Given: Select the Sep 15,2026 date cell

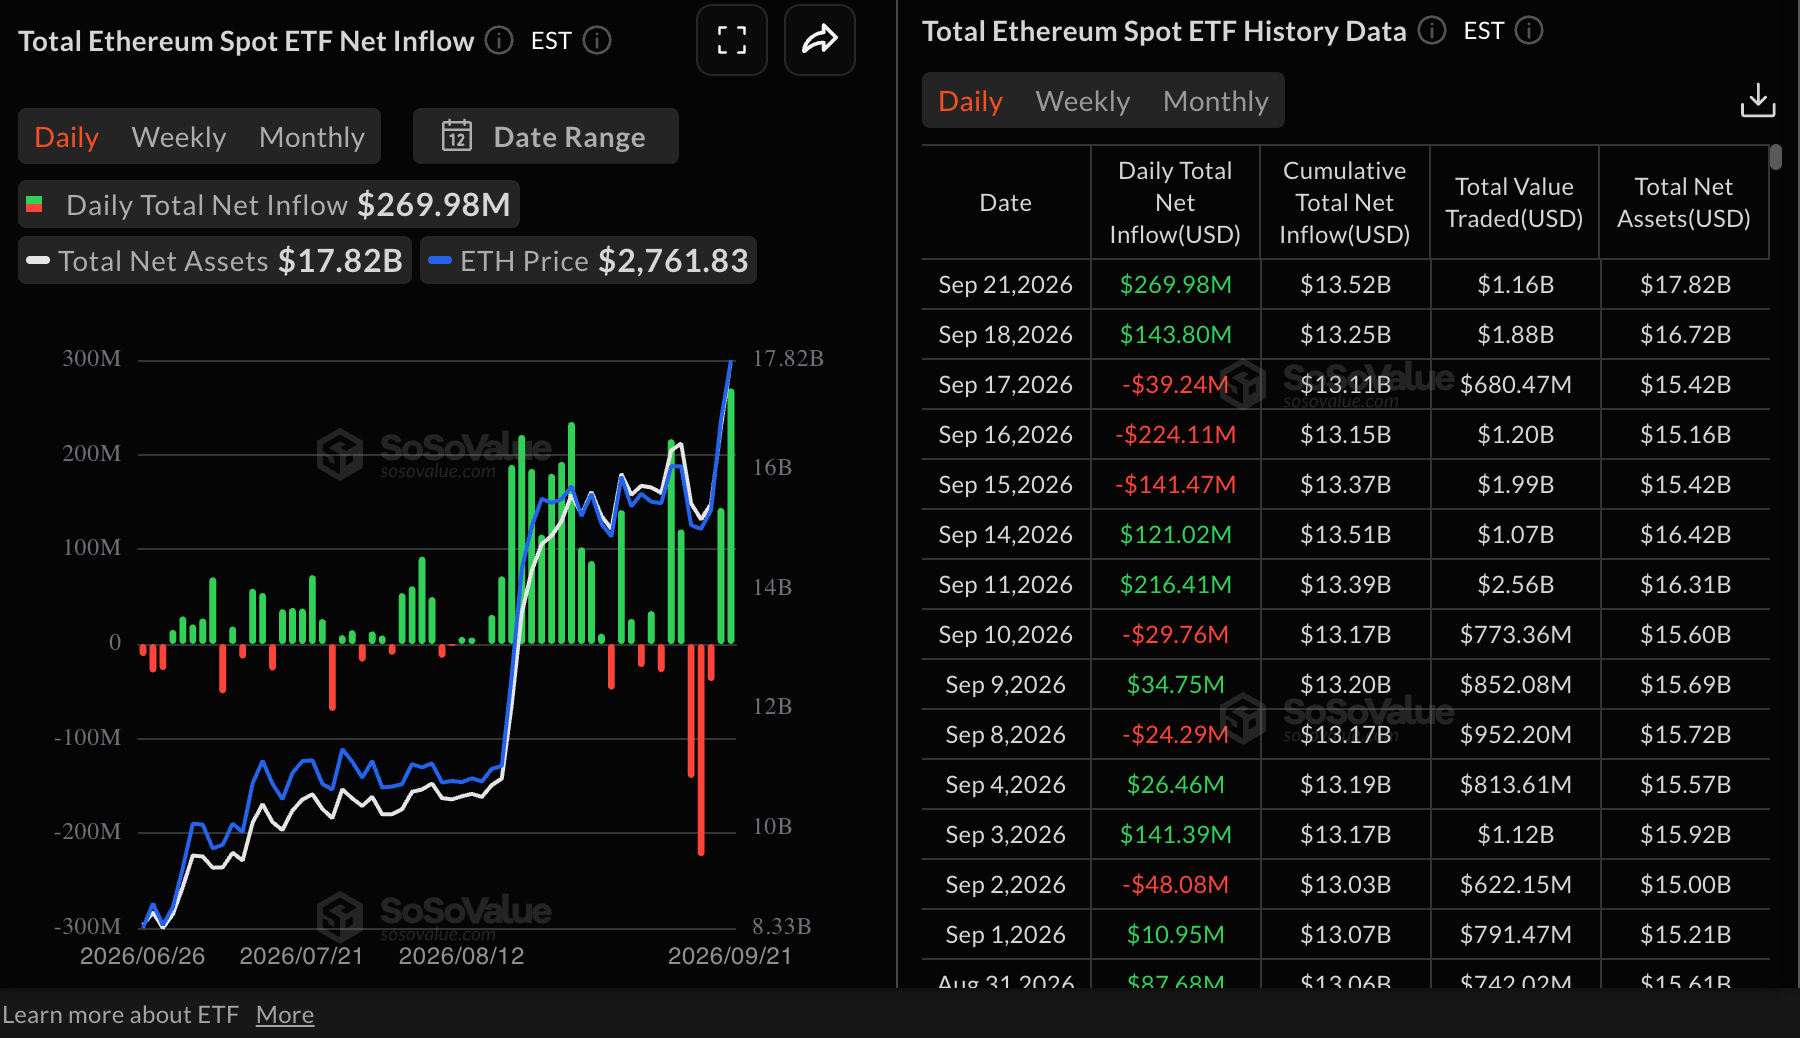Looking at the screenshot, I should coord(1006,485).
